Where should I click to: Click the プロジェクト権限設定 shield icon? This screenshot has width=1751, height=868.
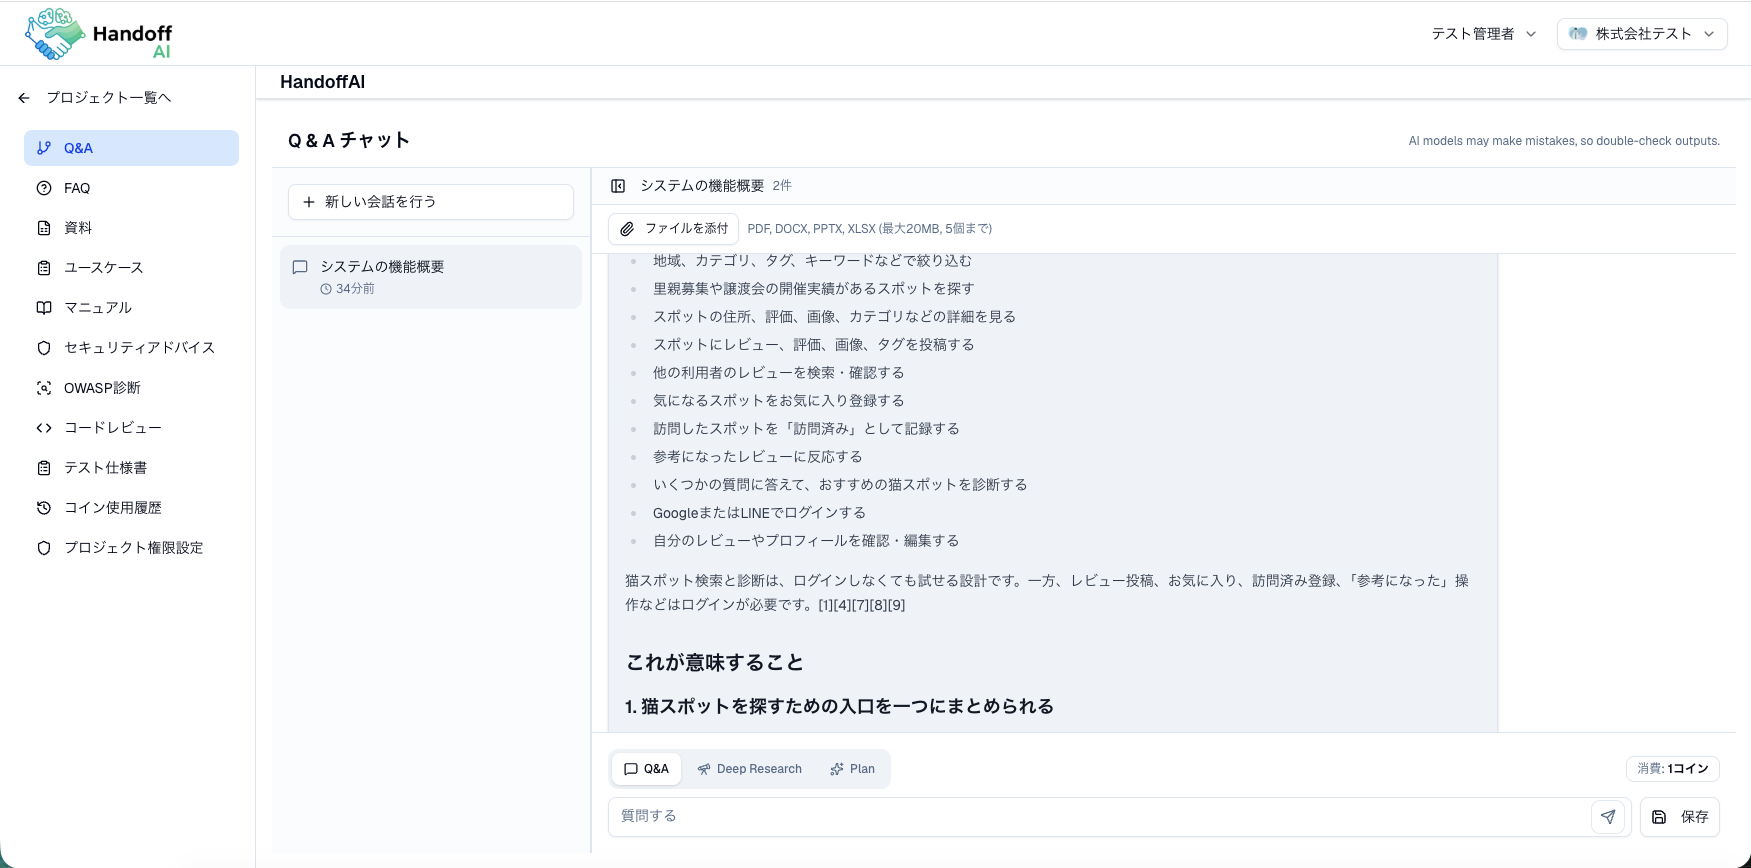click(44, 548)
